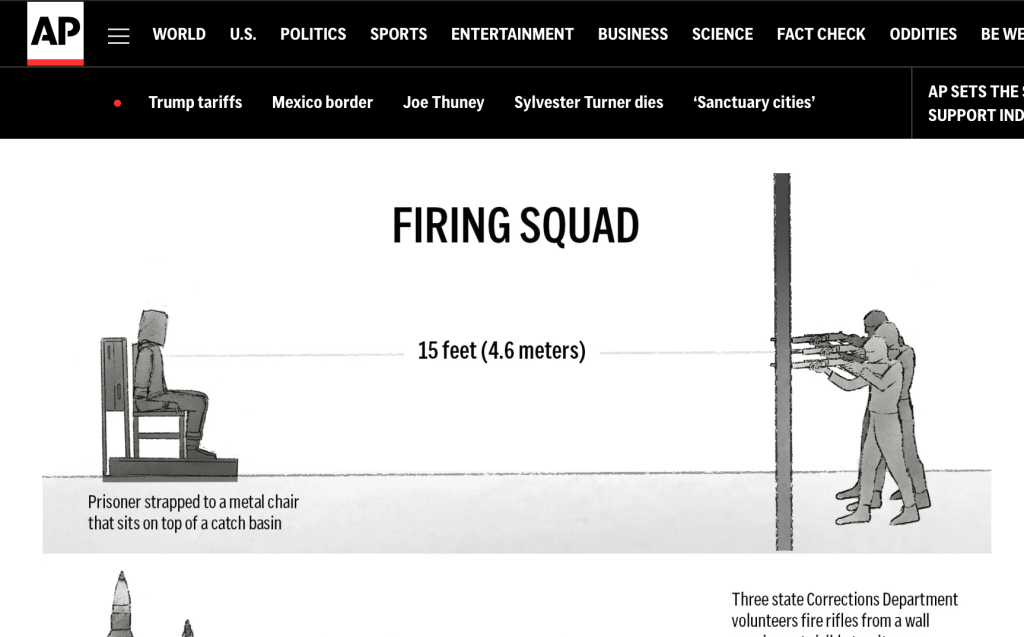Viewport: 1024px width, 637px height.
Task: Open the World section
Action: pos(179,34)
